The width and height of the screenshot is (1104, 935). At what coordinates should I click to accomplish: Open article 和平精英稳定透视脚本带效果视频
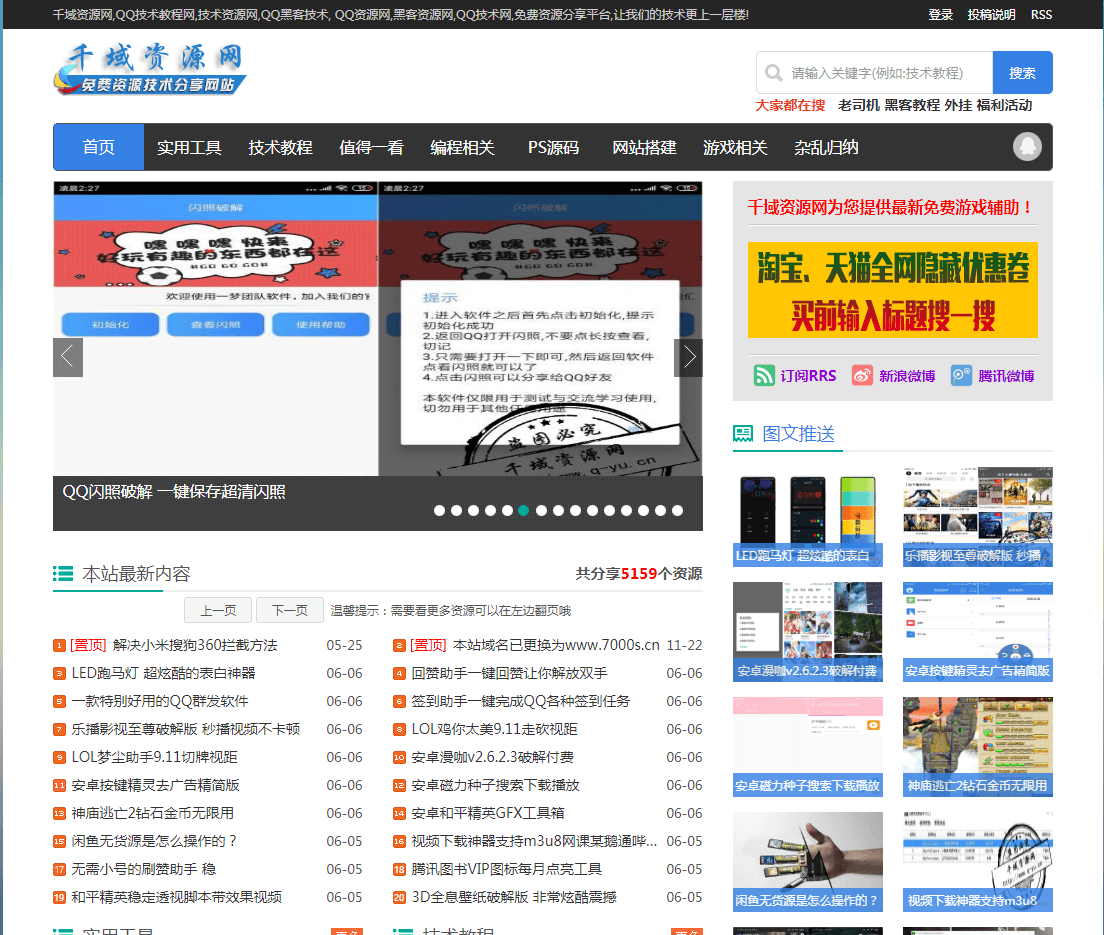(x=177, y=898)
